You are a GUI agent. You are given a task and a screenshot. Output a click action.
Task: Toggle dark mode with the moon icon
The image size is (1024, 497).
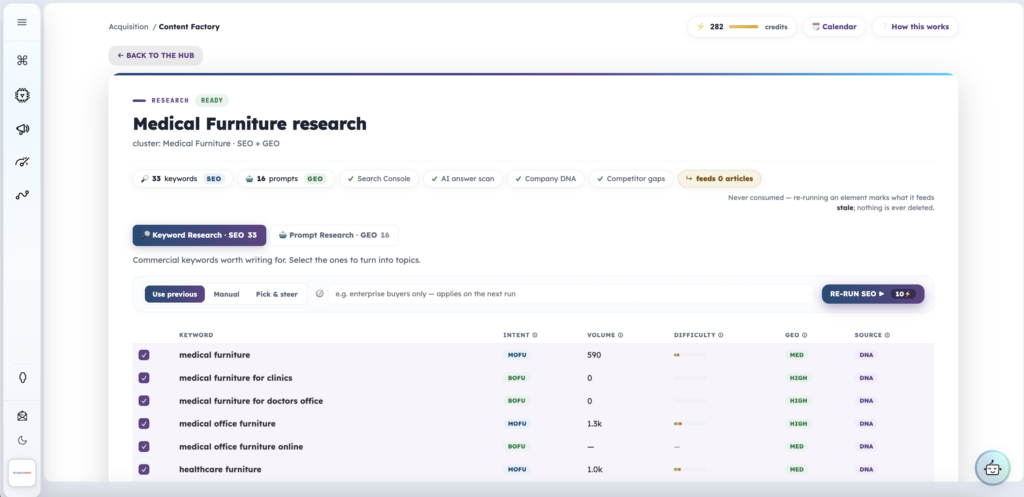[x=22, y=440]
